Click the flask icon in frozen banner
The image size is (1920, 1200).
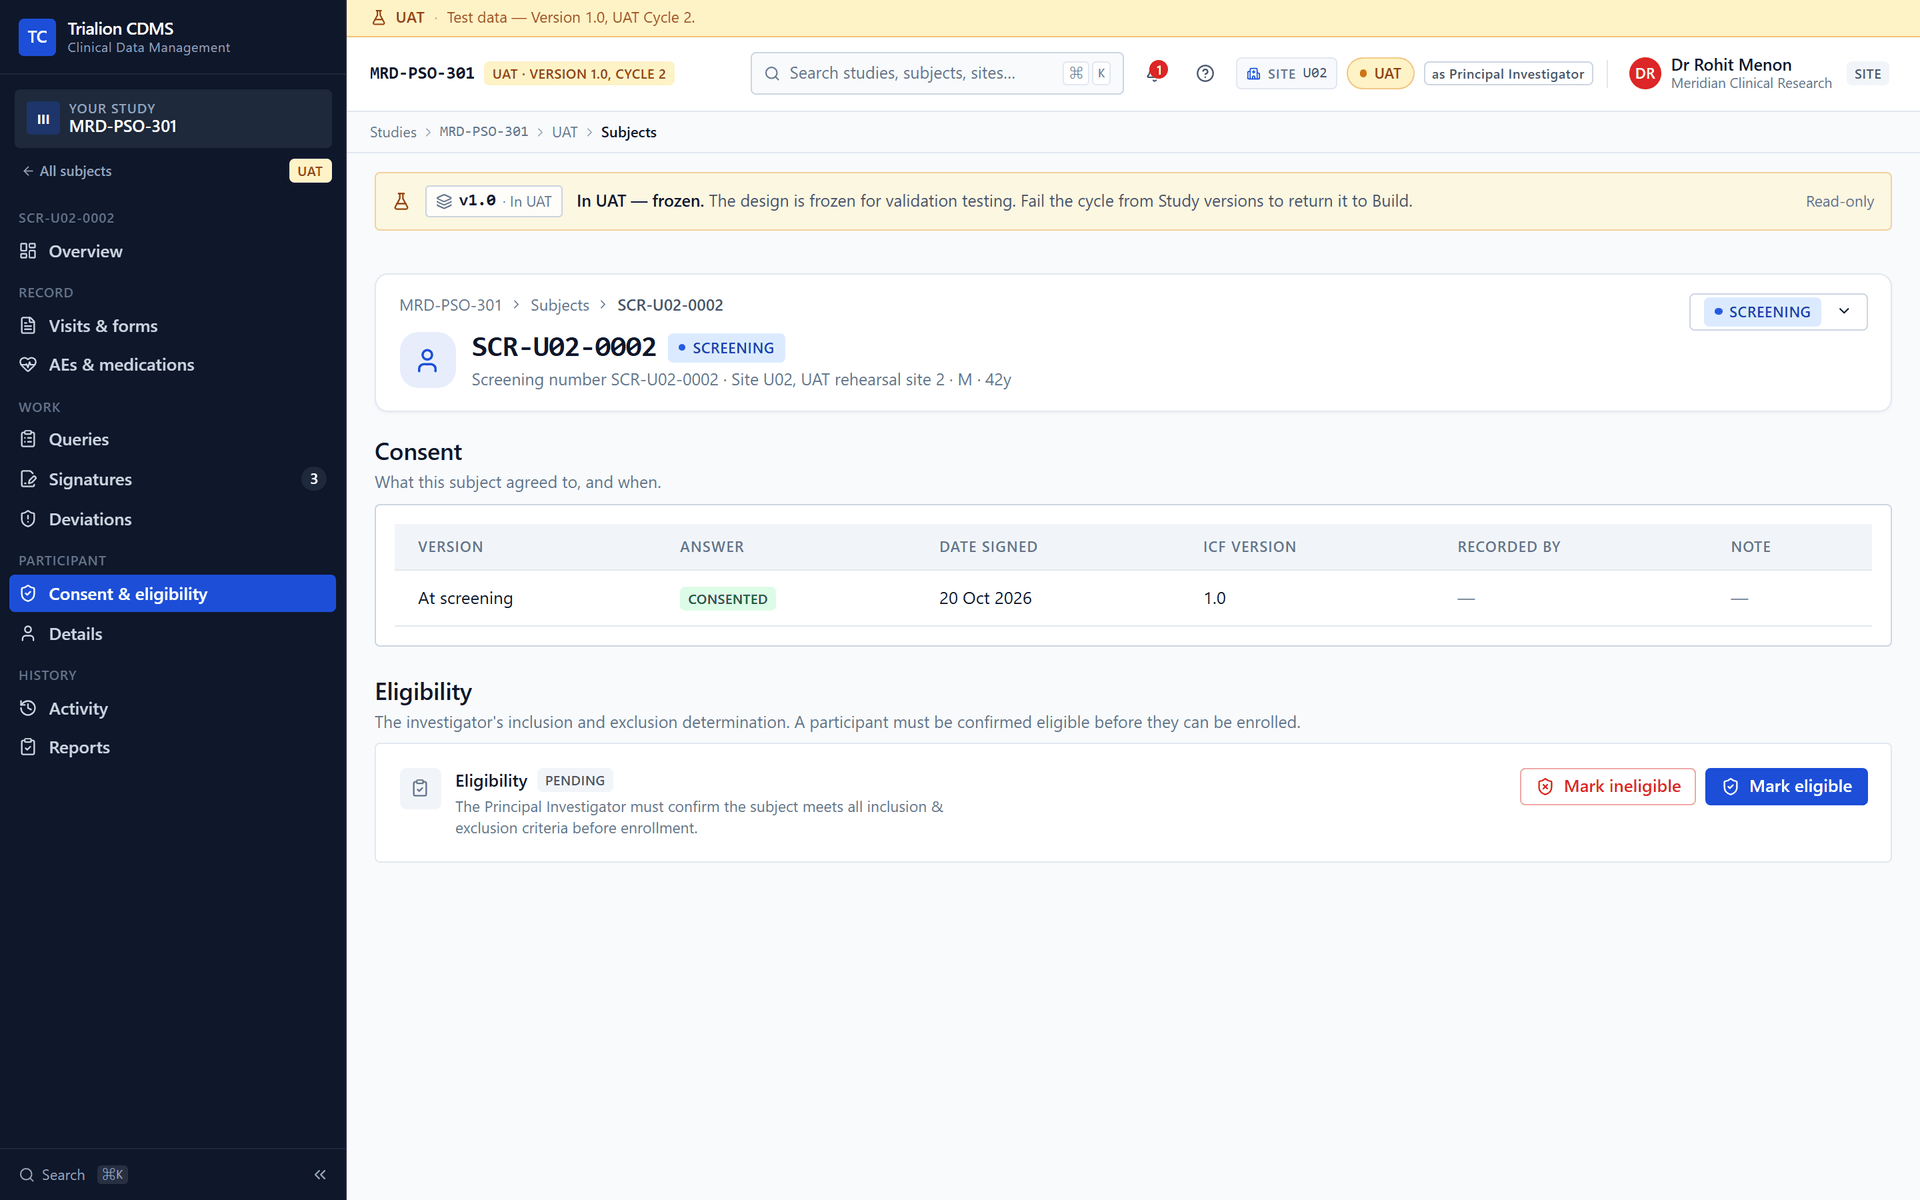point(401,201)
